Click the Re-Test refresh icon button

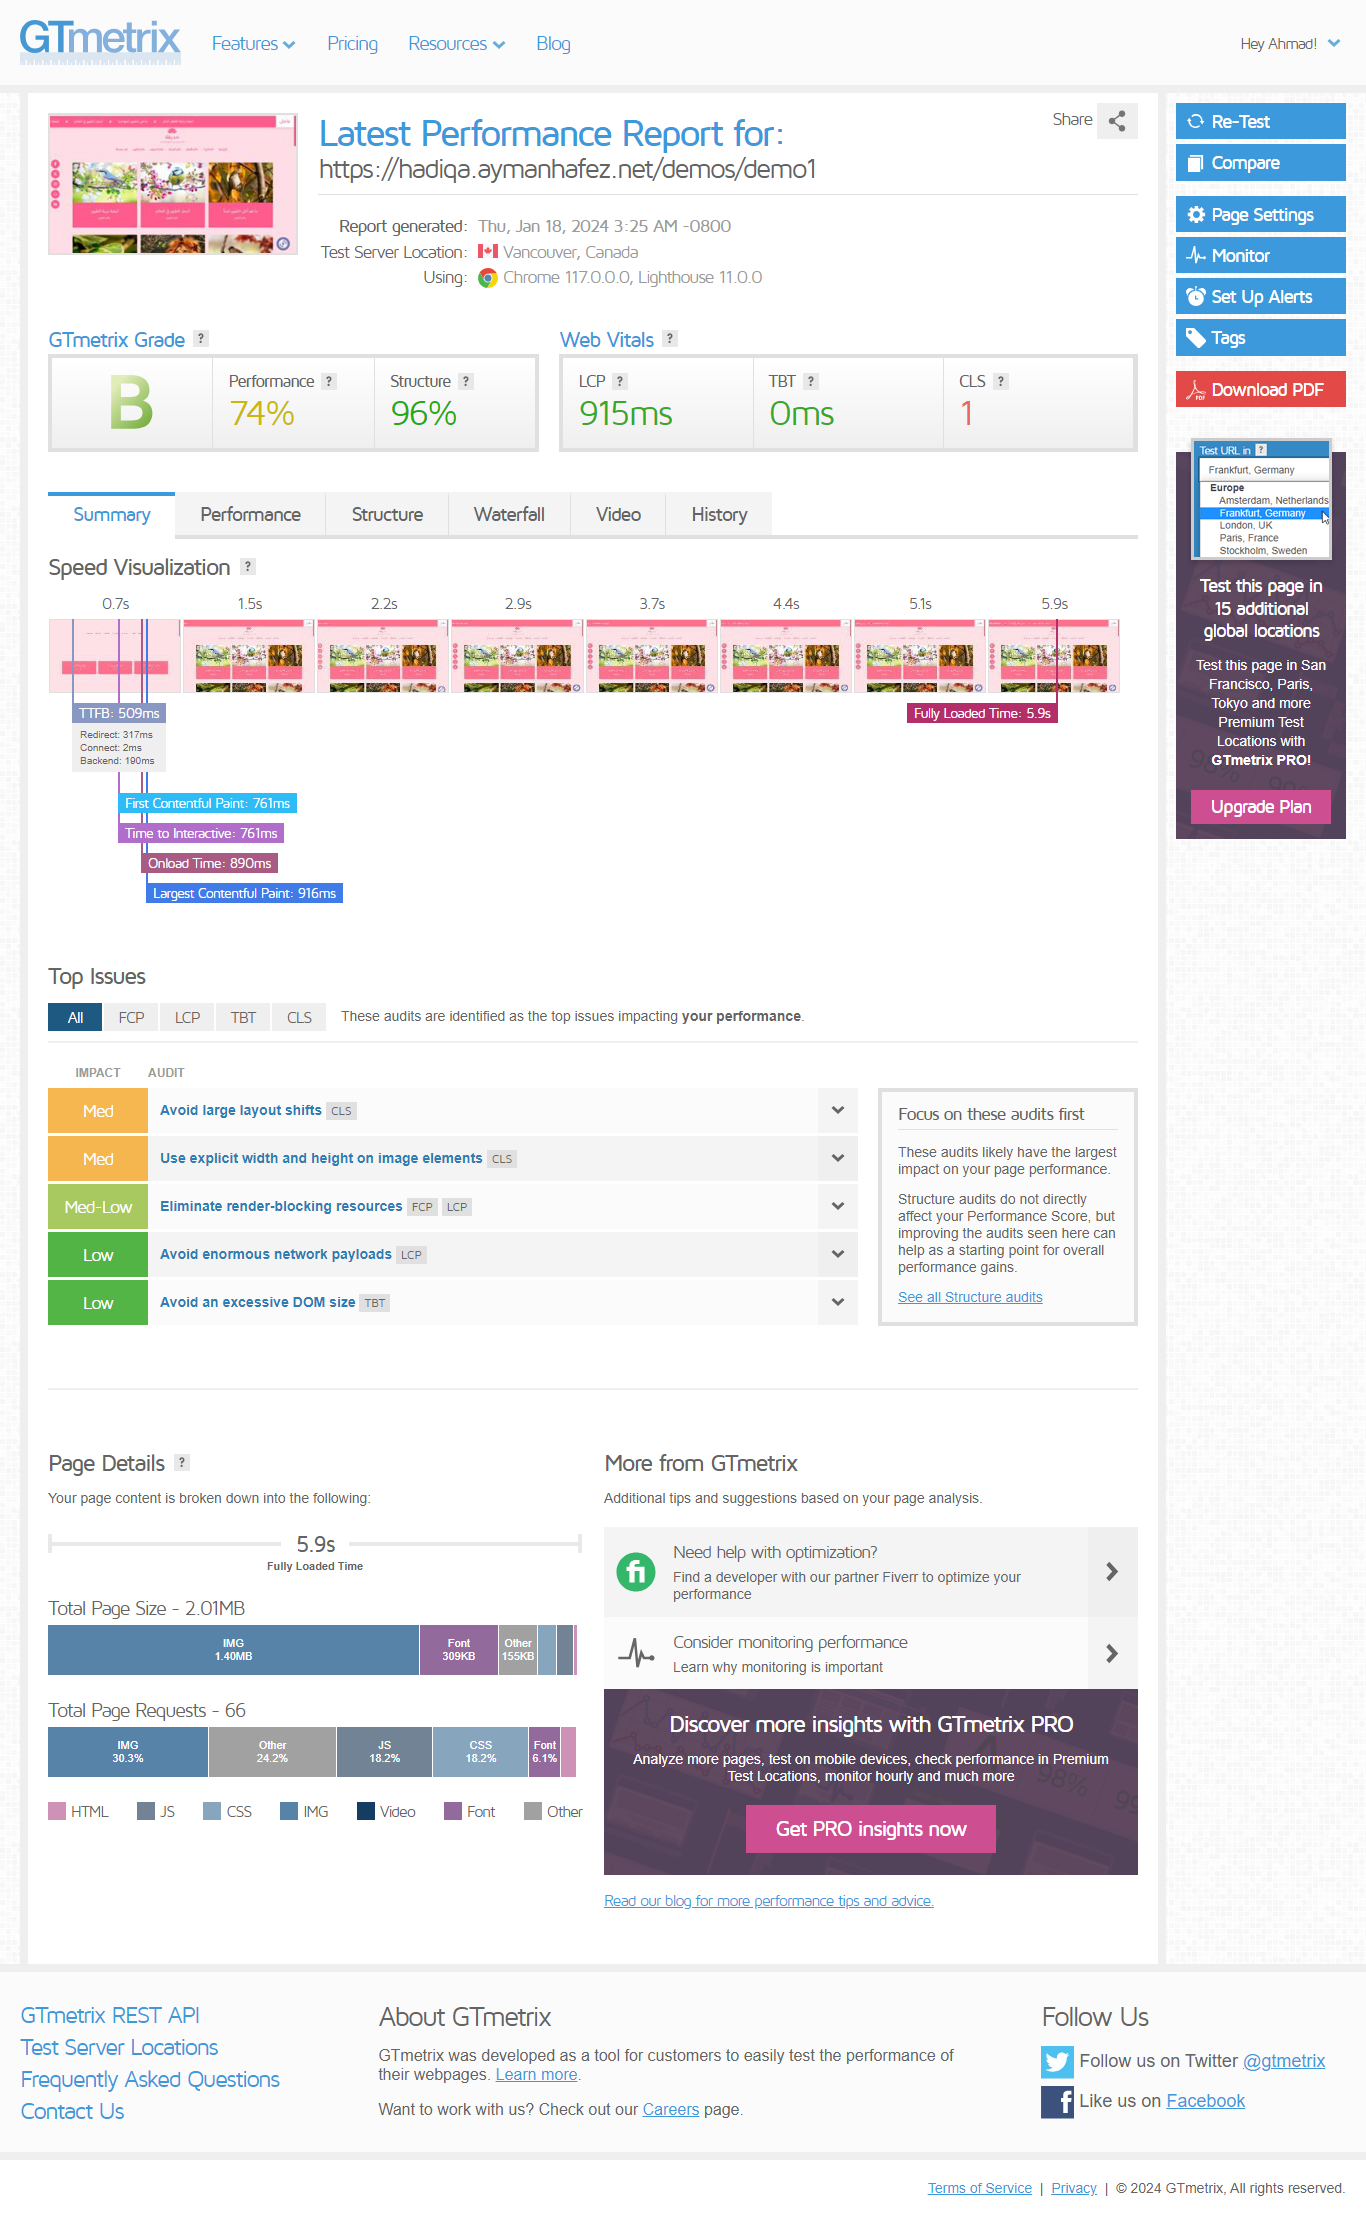(1260, 122)
